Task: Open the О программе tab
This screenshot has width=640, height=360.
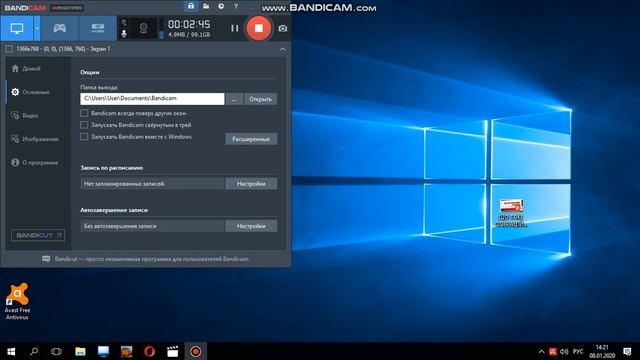Action: [x=35, y=162]
